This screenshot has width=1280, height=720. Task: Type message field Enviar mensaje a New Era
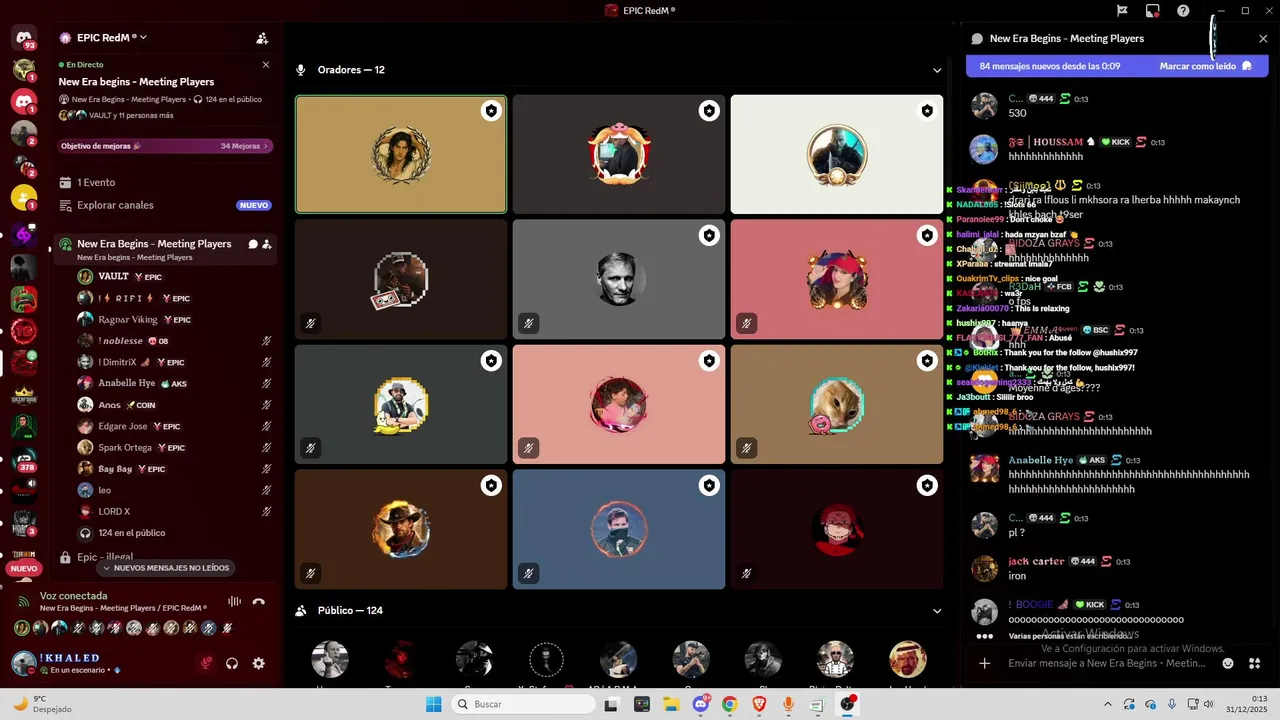(1107, 663)
